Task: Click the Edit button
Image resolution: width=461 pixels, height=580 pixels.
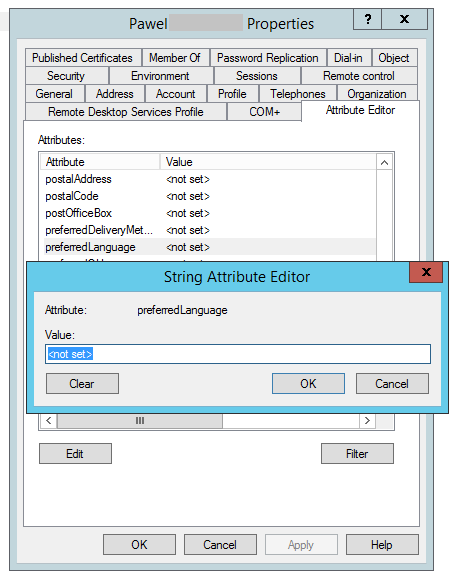Action: [x=75, y=453]
